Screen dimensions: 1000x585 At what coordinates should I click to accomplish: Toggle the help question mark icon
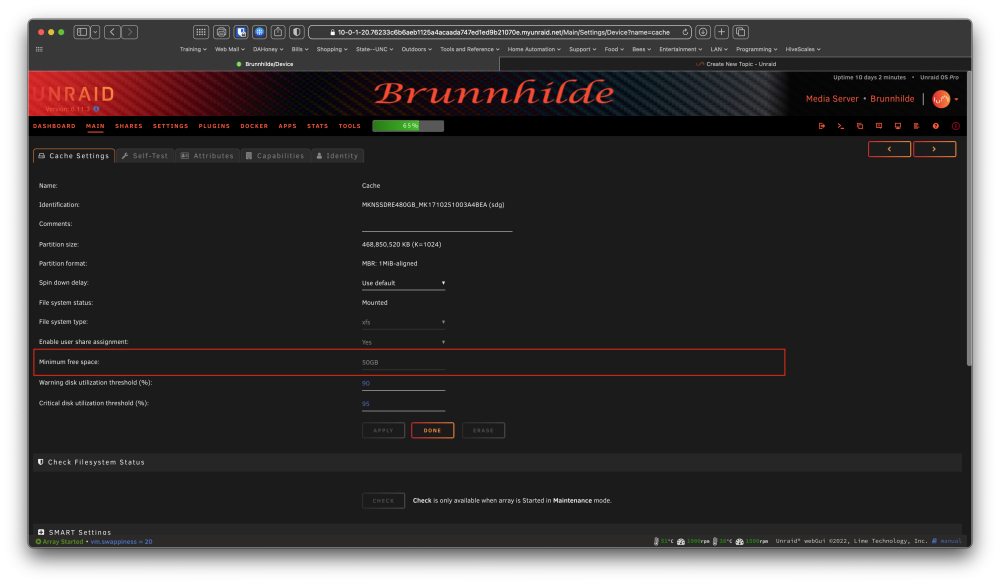936,126
